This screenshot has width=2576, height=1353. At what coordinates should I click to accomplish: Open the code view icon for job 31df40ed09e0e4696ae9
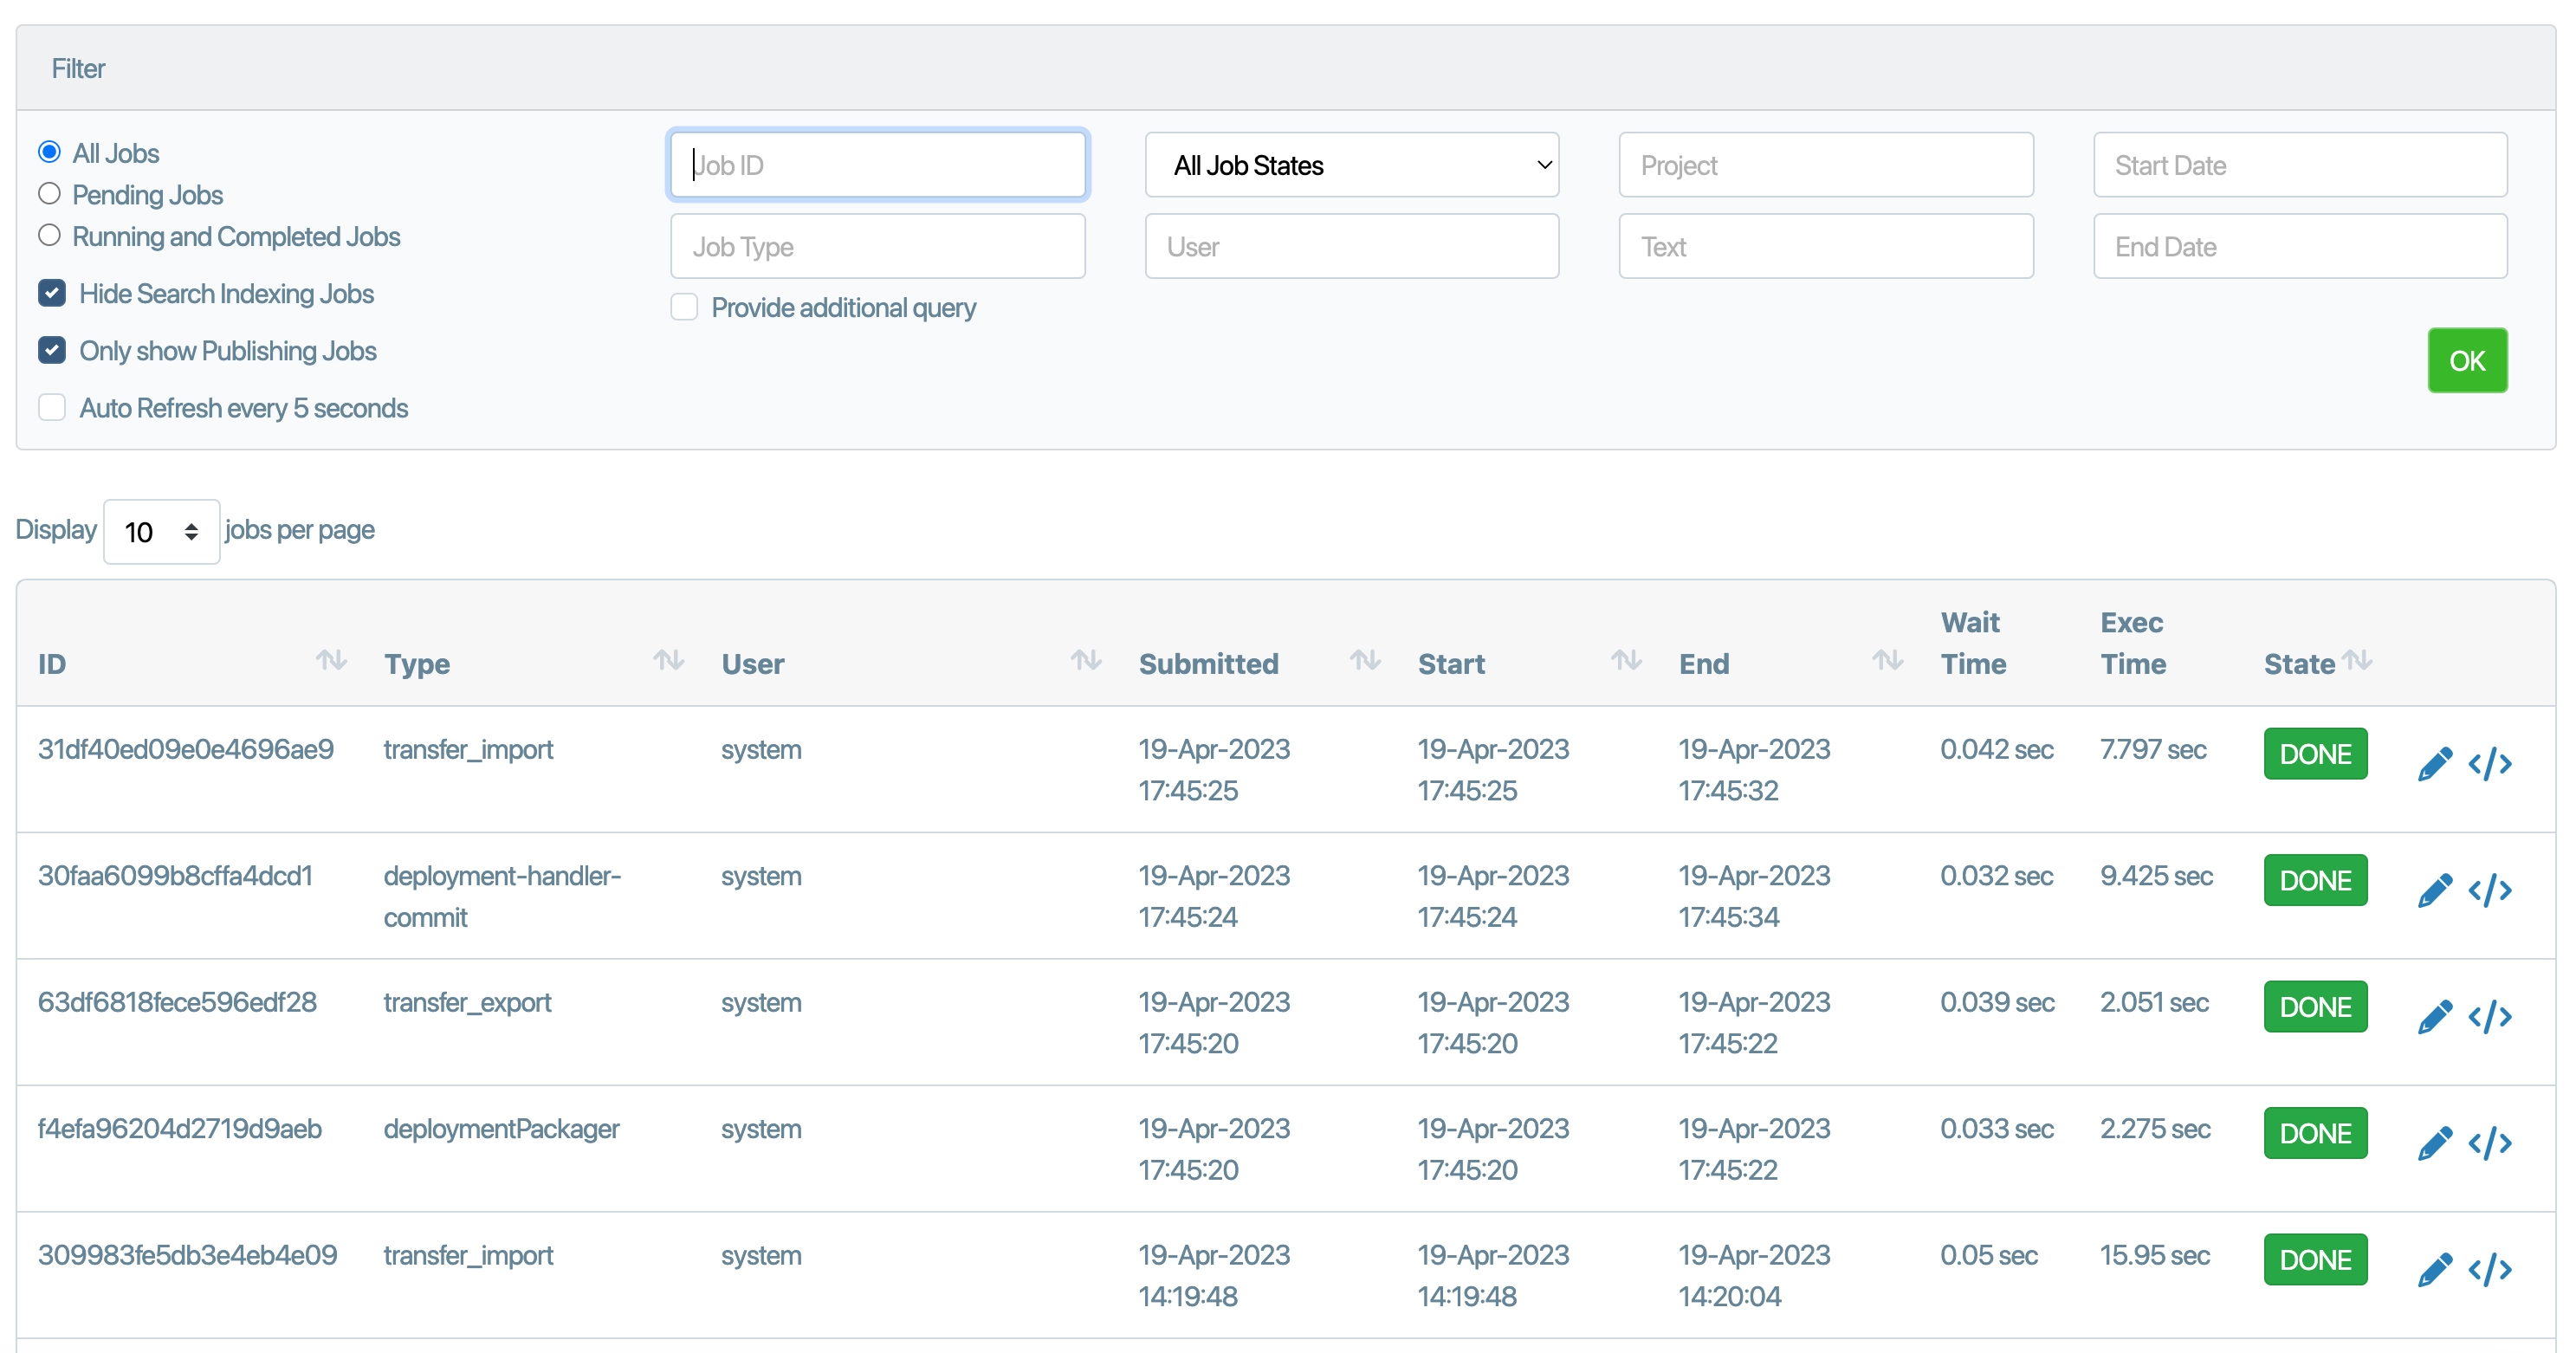[x=2489, y=764]
